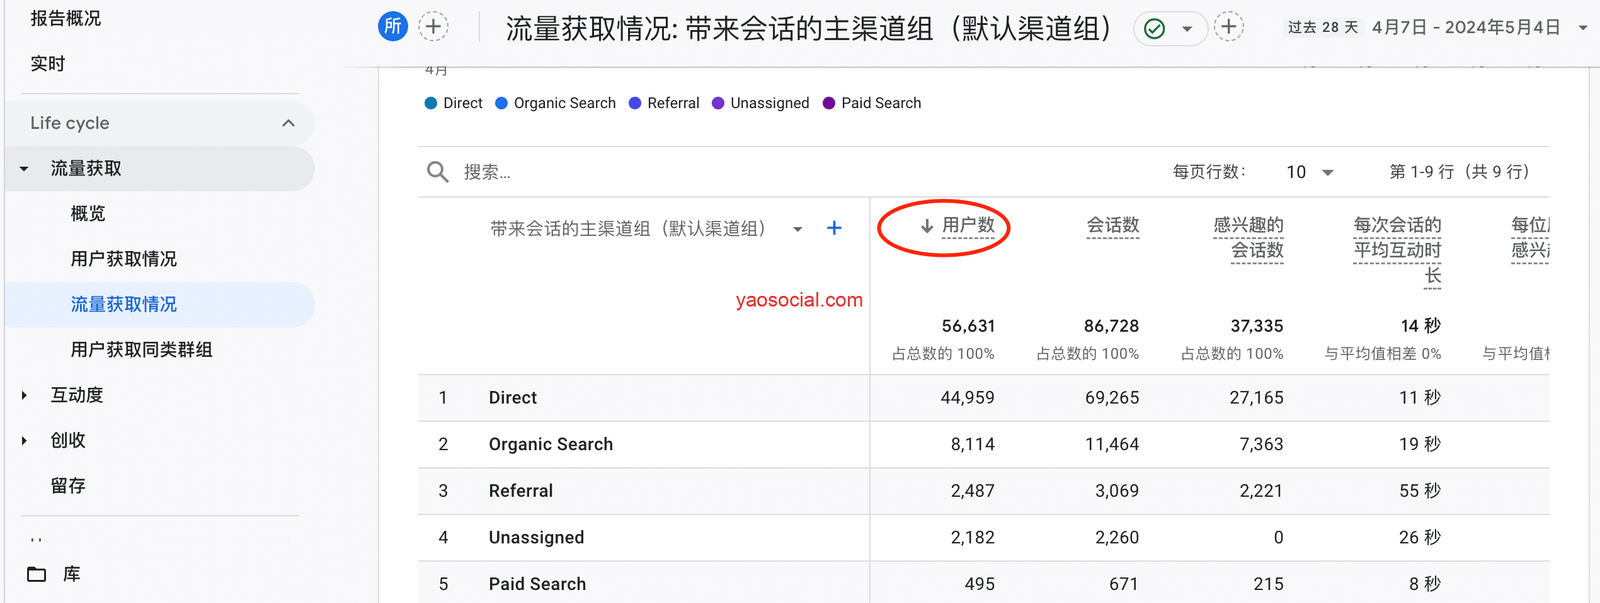Click the green checkmark report status icon
The height and width of the screenshot is (603, 1600).
[x=1154, y=29]
